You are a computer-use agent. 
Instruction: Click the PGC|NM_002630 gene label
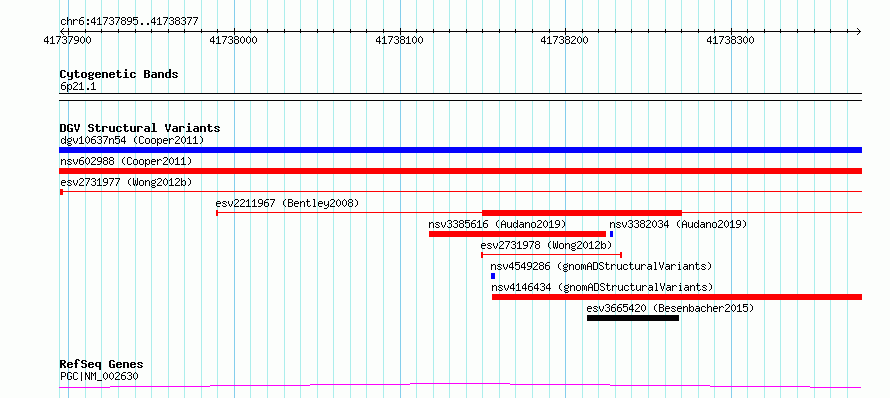[x=99, y=376]
